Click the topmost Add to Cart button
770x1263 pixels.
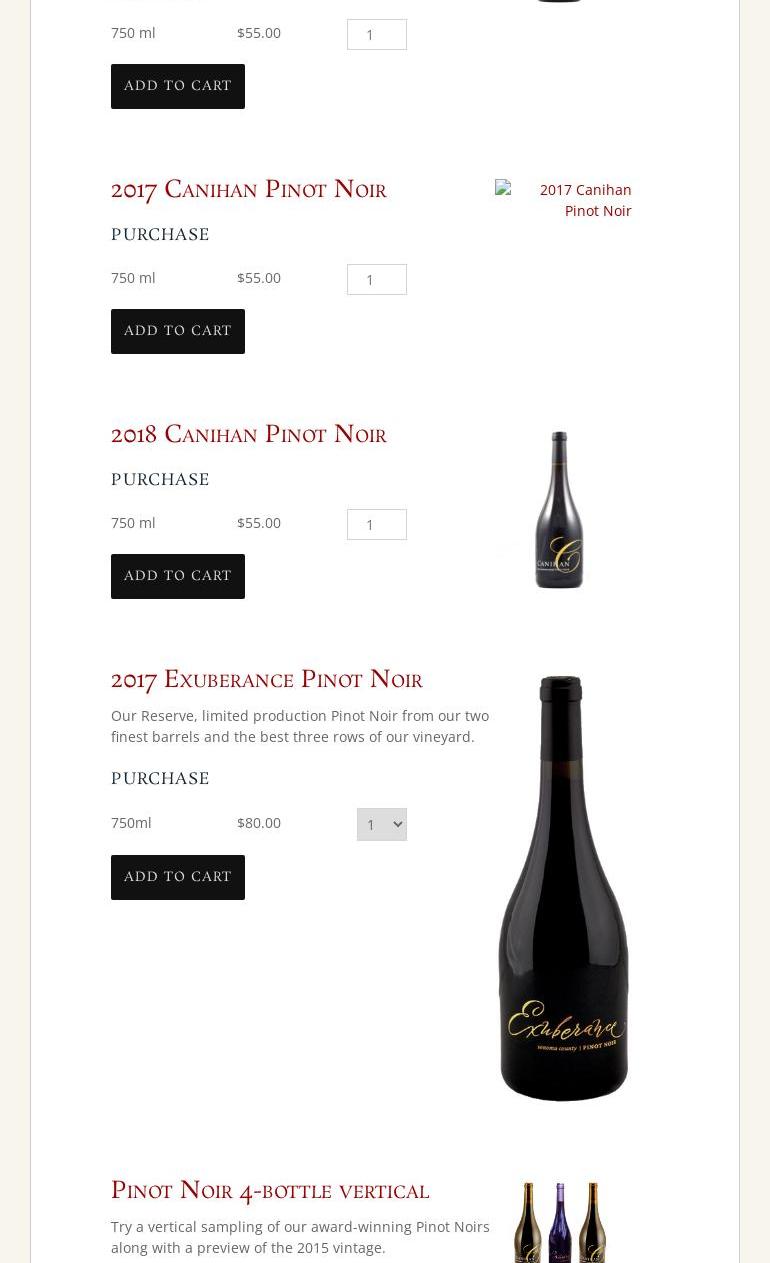point(178,86)
